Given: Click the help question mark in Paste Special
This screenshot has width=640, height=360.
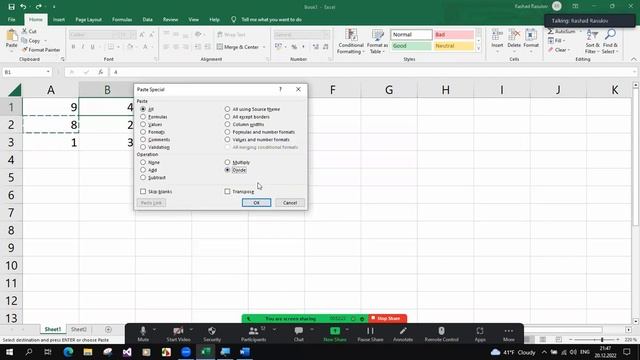Looking at the screenshot, I should (x=280, y=89).
